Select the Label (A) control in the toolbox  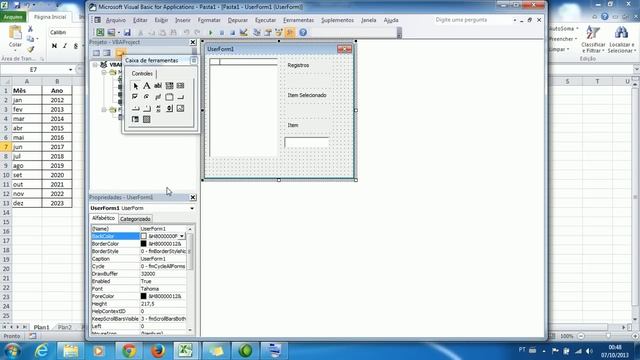(147, 86)
